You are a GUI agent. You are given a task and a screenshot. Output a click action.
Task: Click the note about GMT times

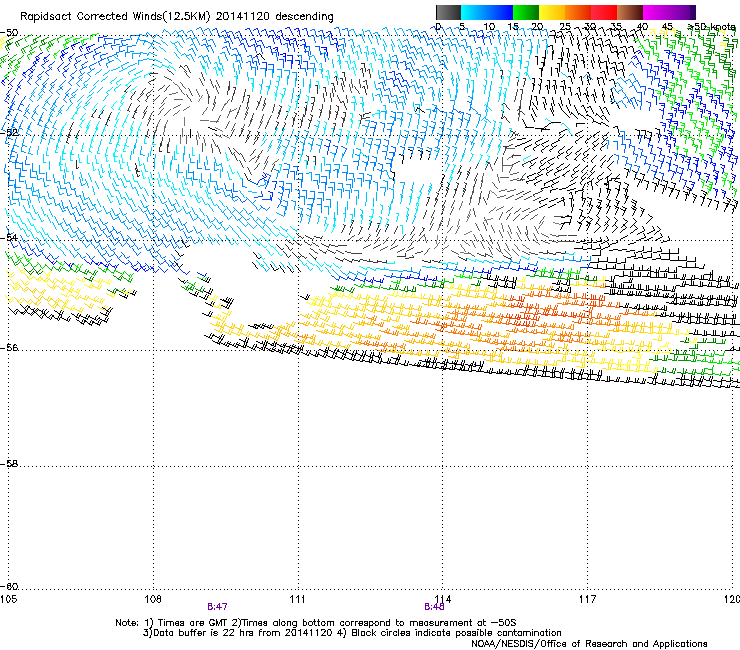[x=316, y=623]
